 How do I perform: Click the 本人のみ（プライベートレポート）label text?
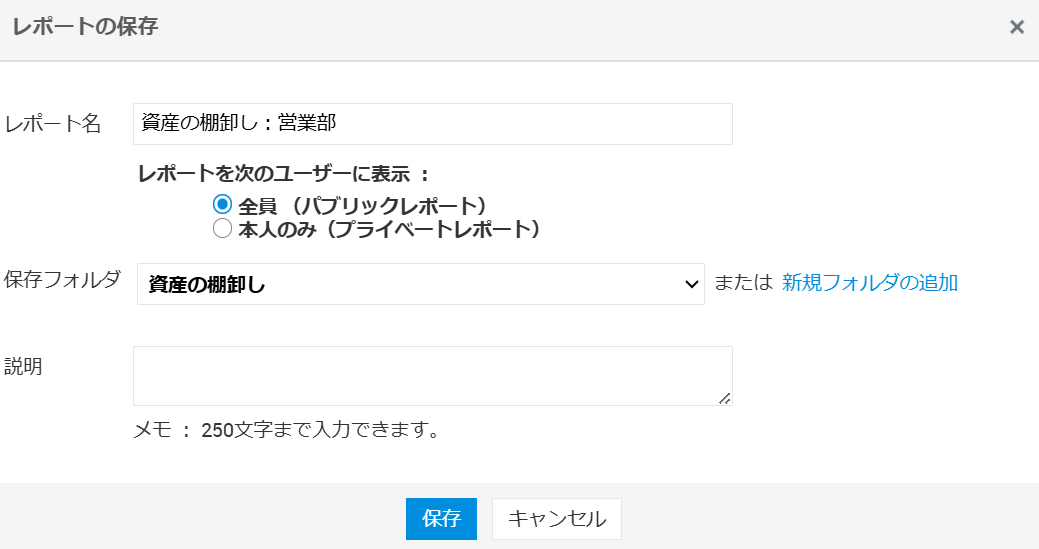point(390,229)
